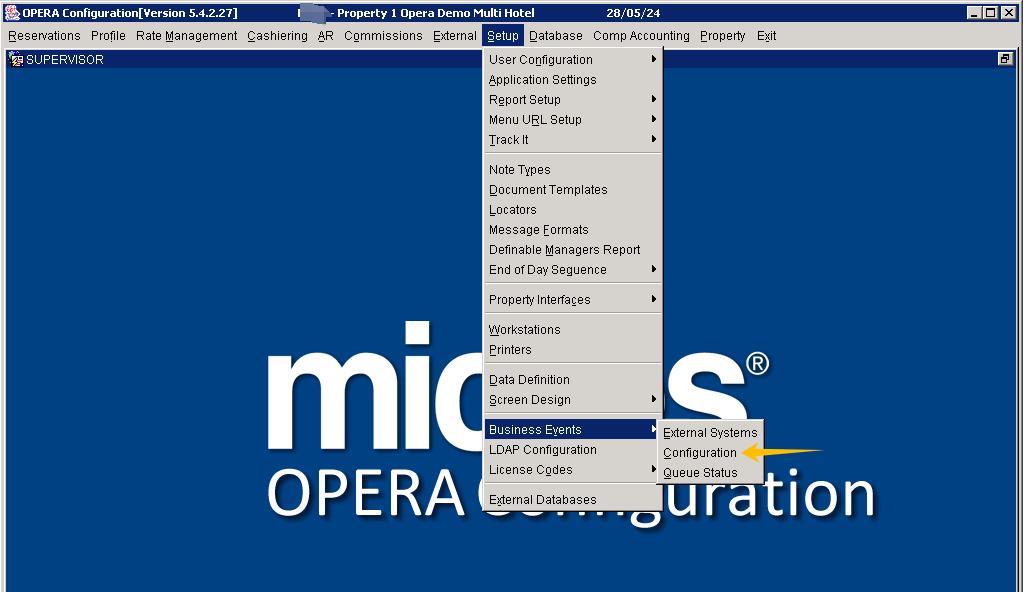This screenshot has width=1023, height=592.
Task: Click the SUPERVISOR window icon
Action: point(16,59)
